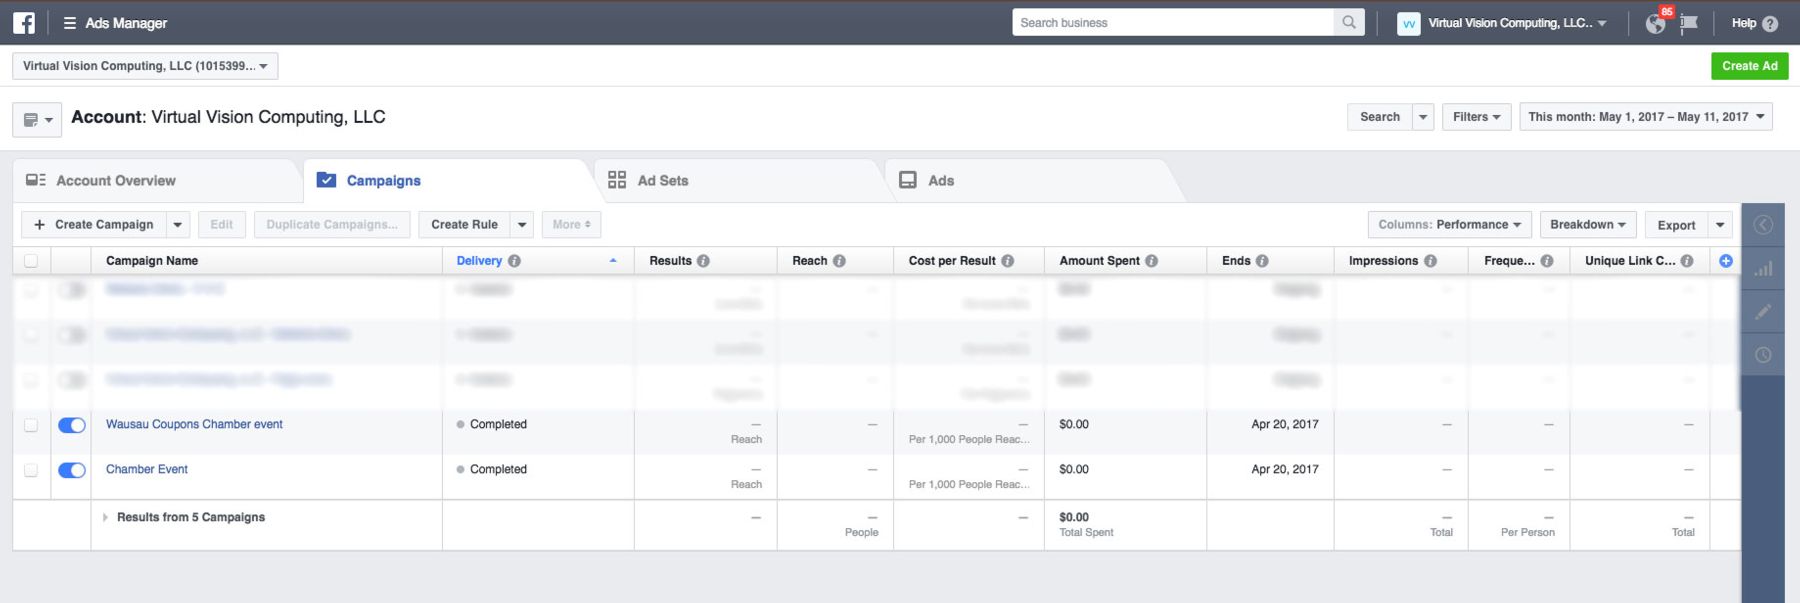The width and height of the screenshot is (1800, 603).
Task: Switch to the Ad Sets tab
Action: tap(737, 181)
